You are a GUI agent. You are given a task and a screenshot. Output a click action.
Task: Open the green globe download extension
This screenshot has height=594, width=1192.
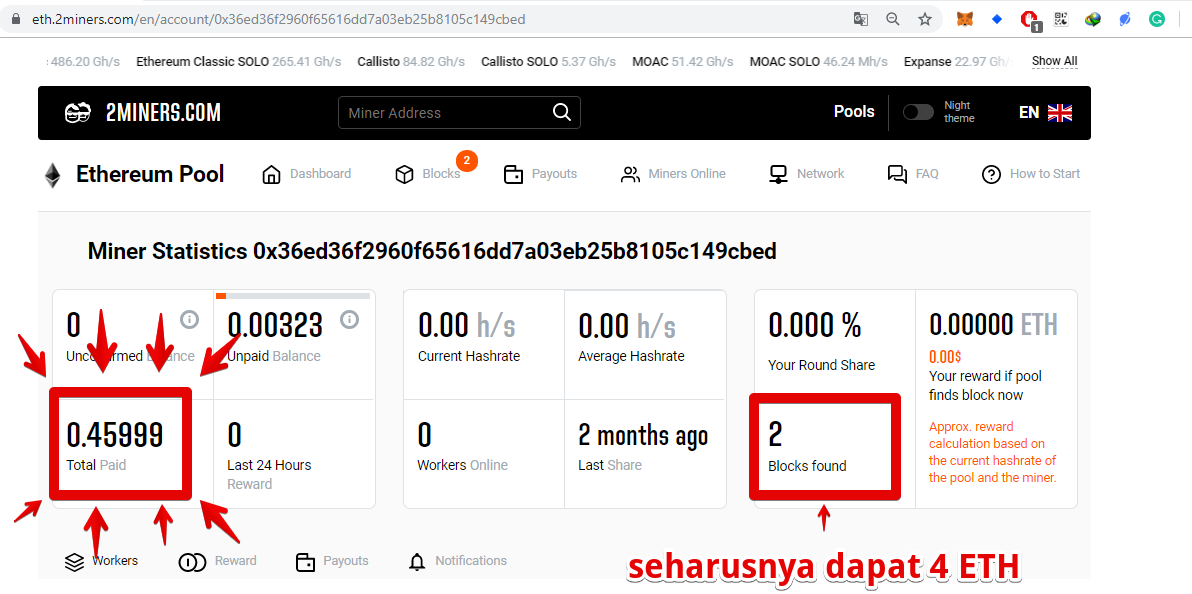click(1093, 19)
